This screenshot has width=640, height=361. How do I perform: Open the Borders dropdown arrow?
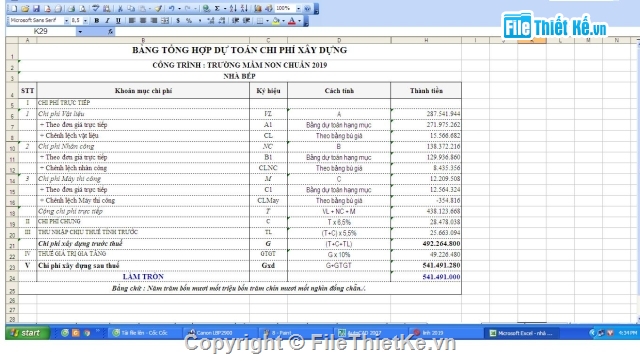[267, 20]
